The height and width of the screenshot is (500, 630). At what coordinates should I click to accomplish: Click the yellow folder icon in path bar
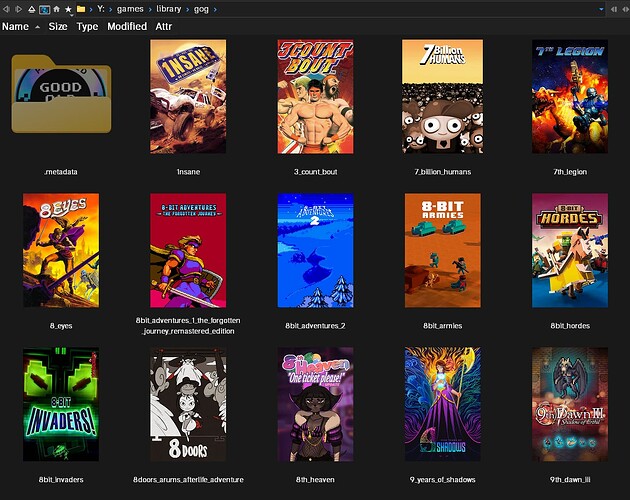point(81,9)
